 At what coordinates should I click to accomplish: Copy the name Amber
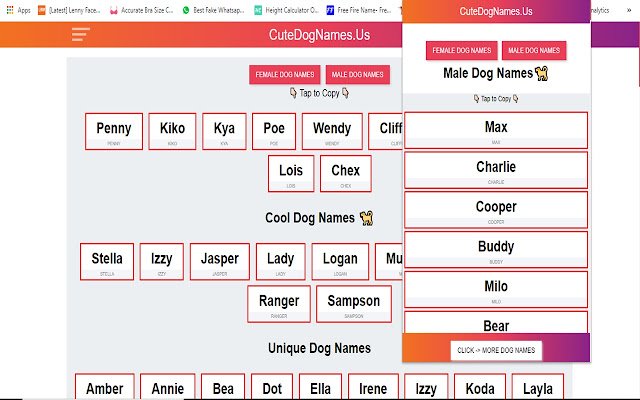tap(105, 387)
